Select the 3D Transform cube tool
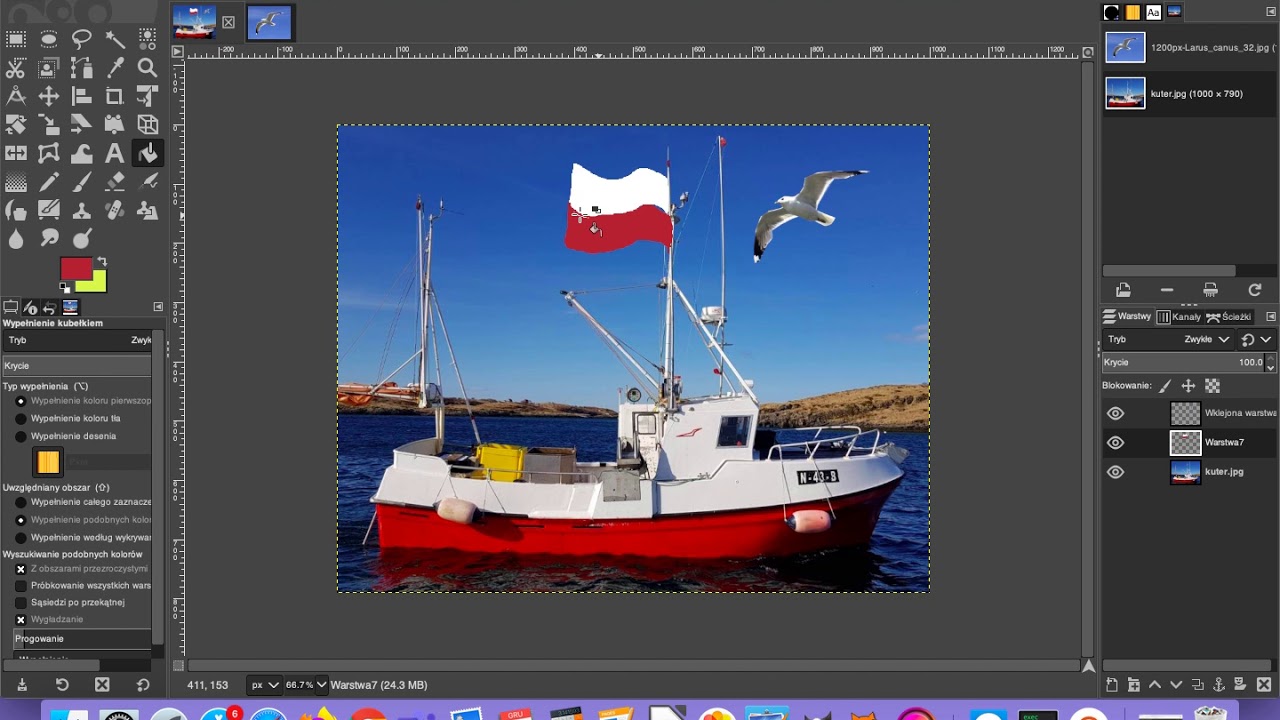Screen dimensions: 1280x720 (148, 125)
